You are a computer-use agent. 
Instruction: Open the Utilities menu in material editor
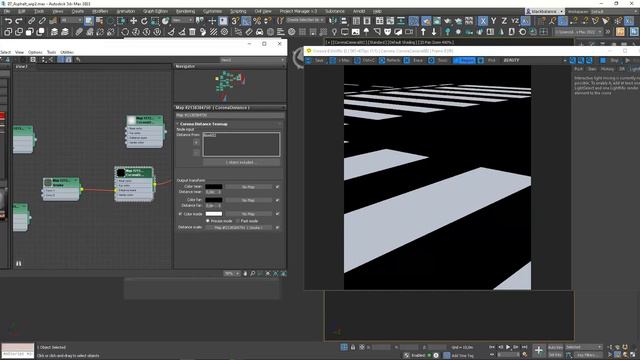point(67,52)
